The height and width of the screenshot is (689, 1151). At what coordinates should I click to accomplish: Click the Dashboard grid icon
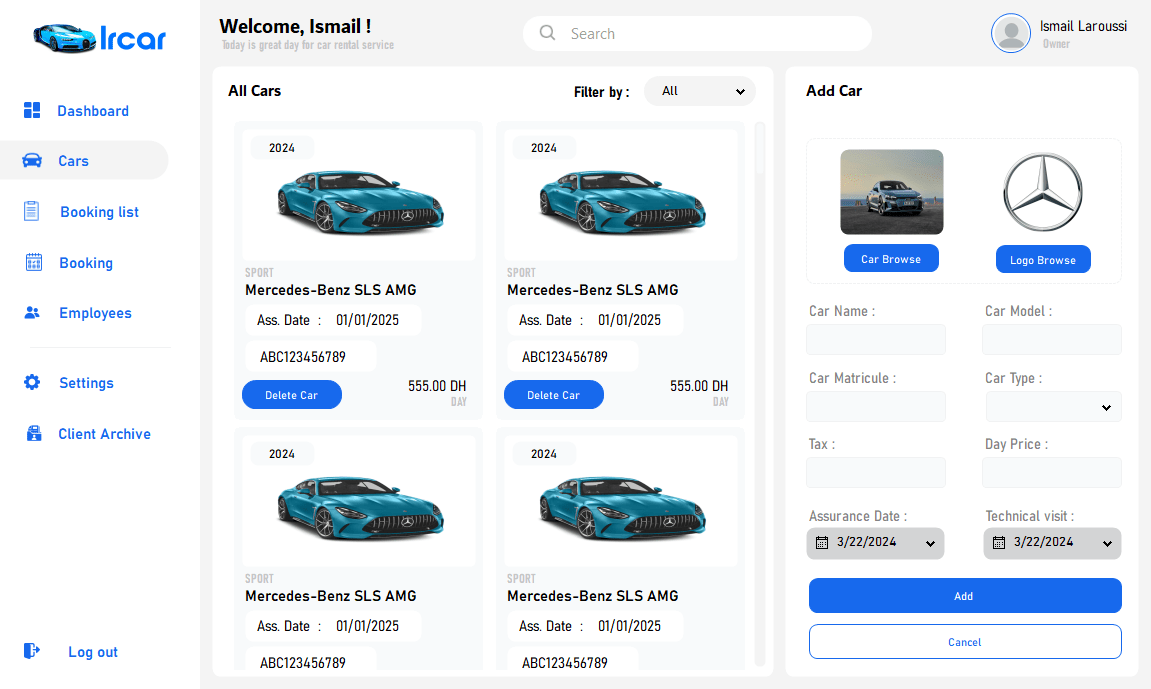click(x=32, y=110)
